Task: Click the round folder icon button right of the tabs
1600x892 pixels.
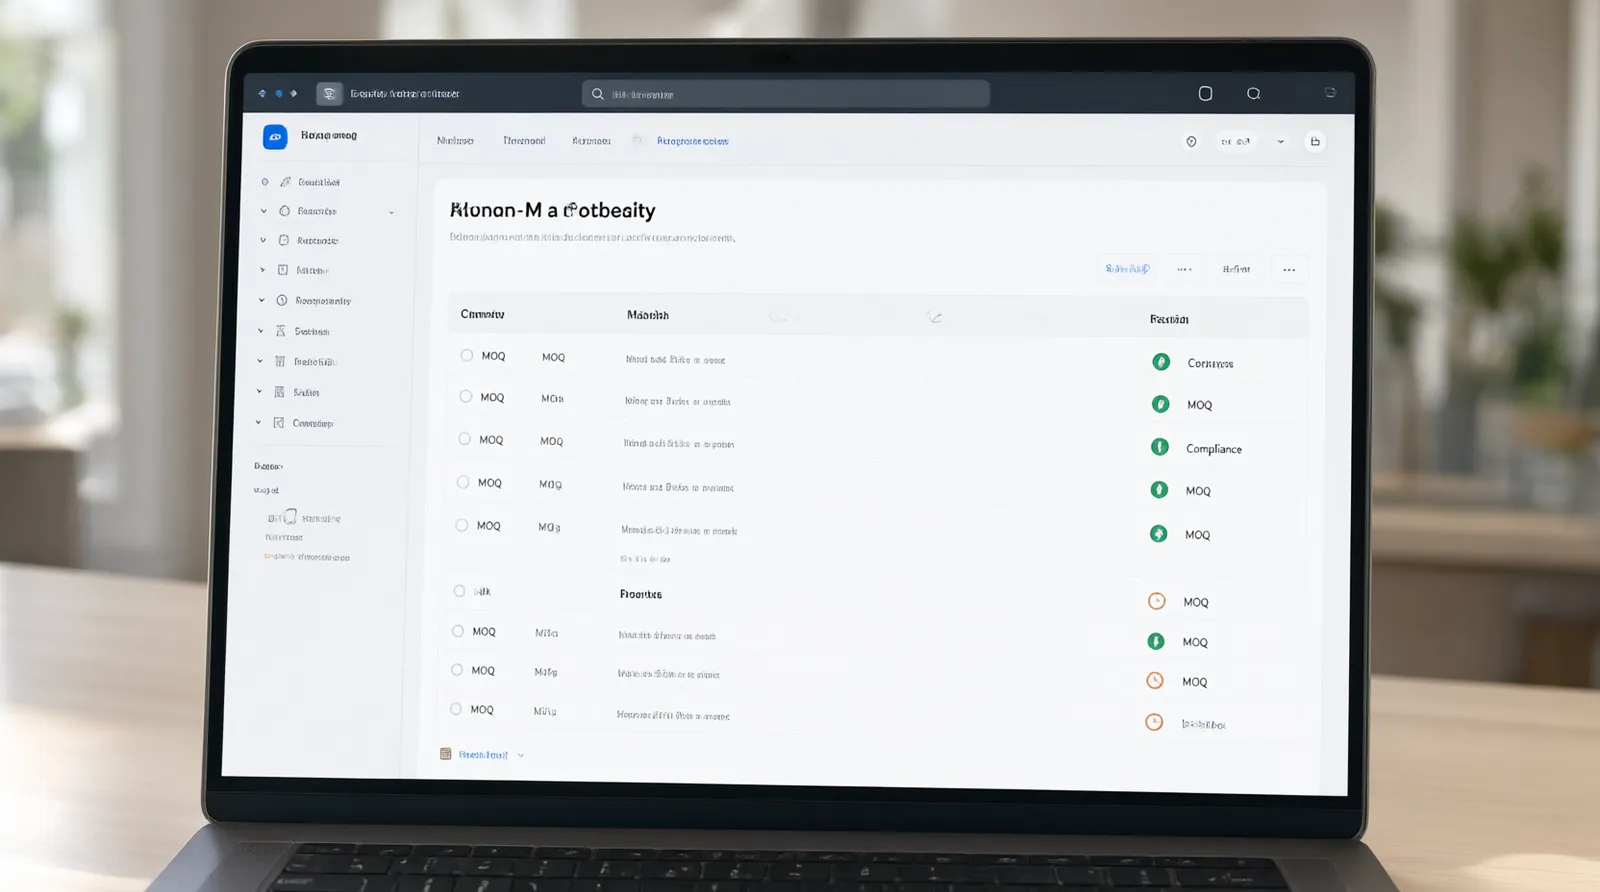Action: [x=1315, y=142]
